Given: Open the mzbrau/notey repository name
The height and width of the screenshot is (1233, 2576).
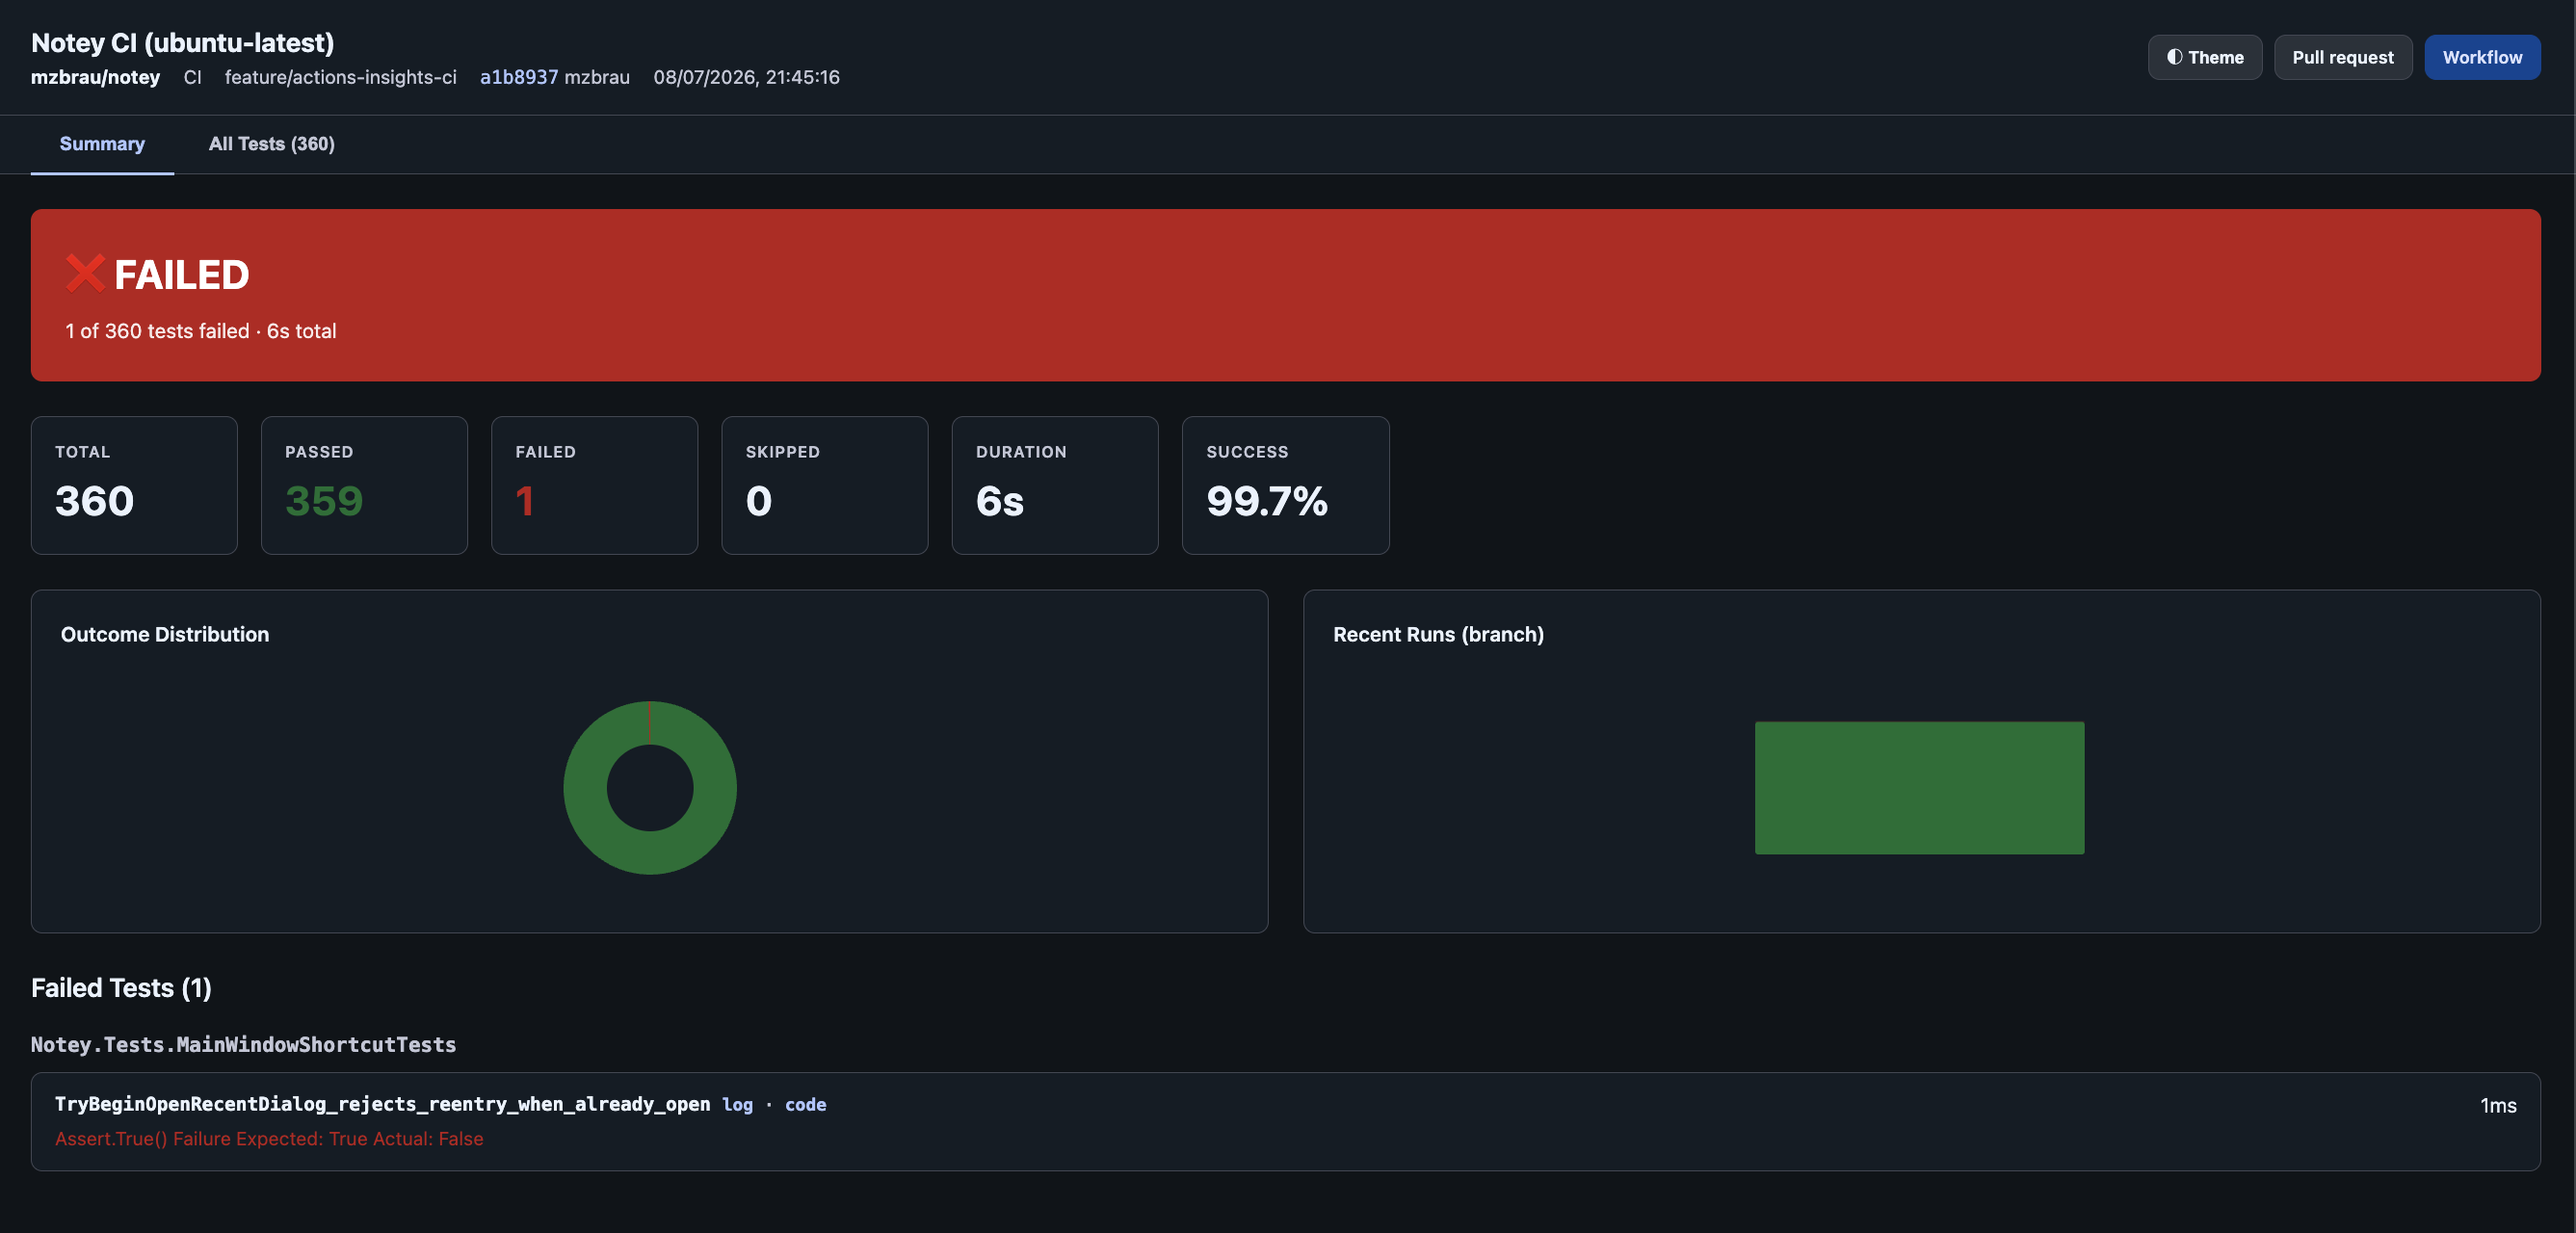Looking at the screenshot, I should point(95,77).
